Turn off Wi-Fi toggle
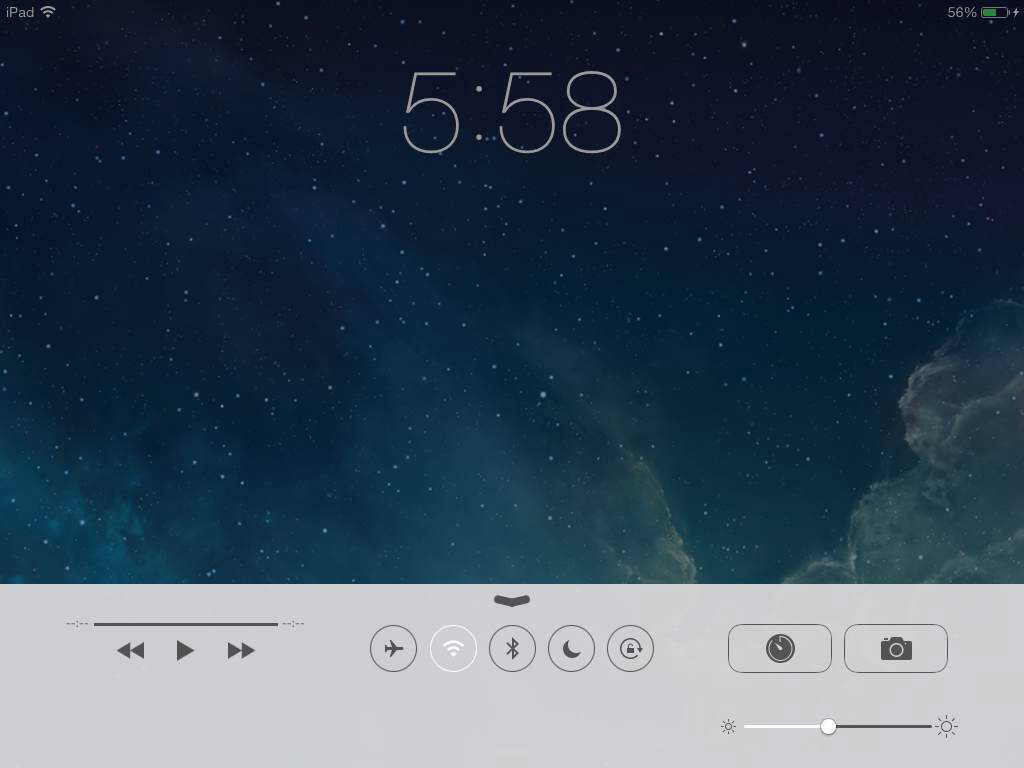The height and width of the screenshot is (768, 1024). point(453,648)
